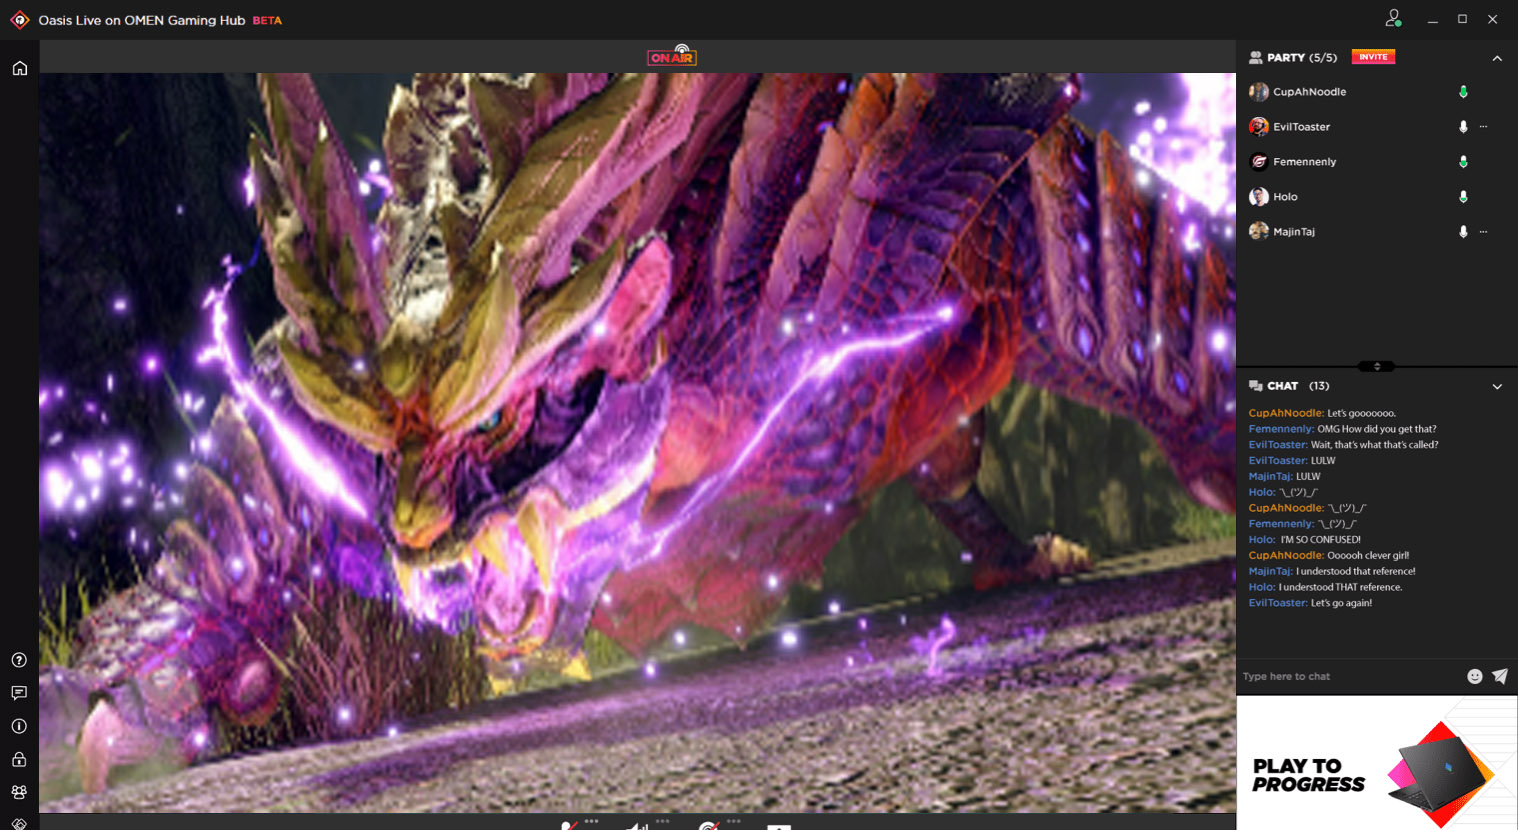Image resolution: width=1518 pixels, height=830 pixels.
Task: Click CupAhNoodle's avatar
Action: point(1259,92)
